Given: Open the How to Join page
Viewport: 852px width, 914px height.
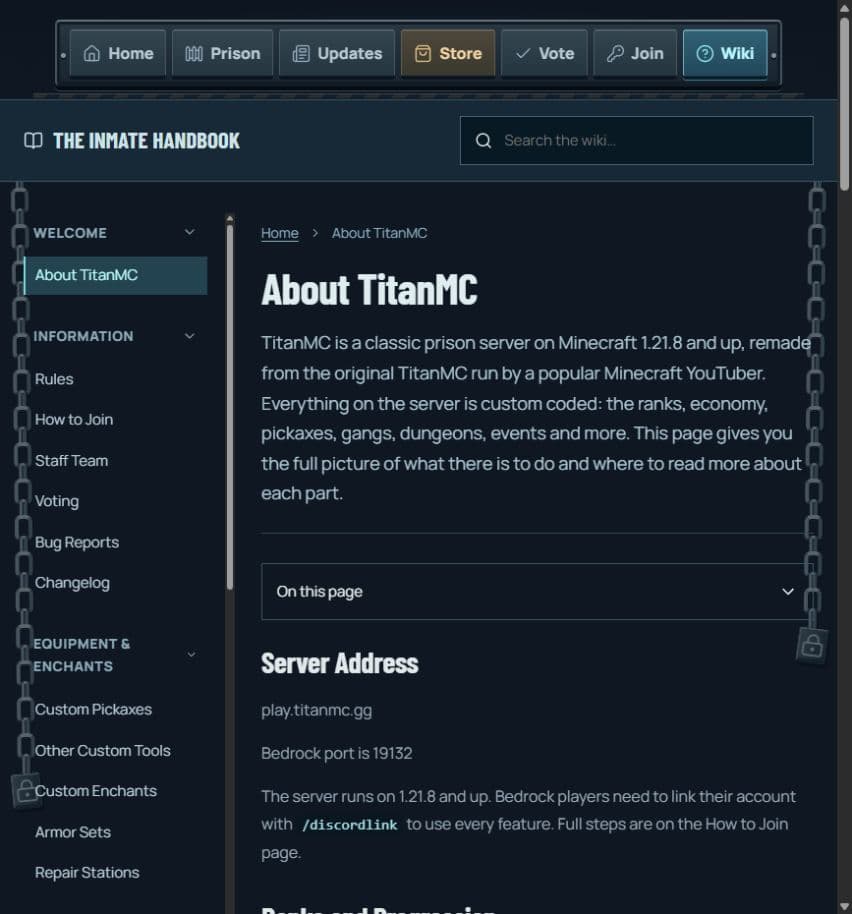Looking at the screenshot, I should pyautogui.click(x=74, y=419).
